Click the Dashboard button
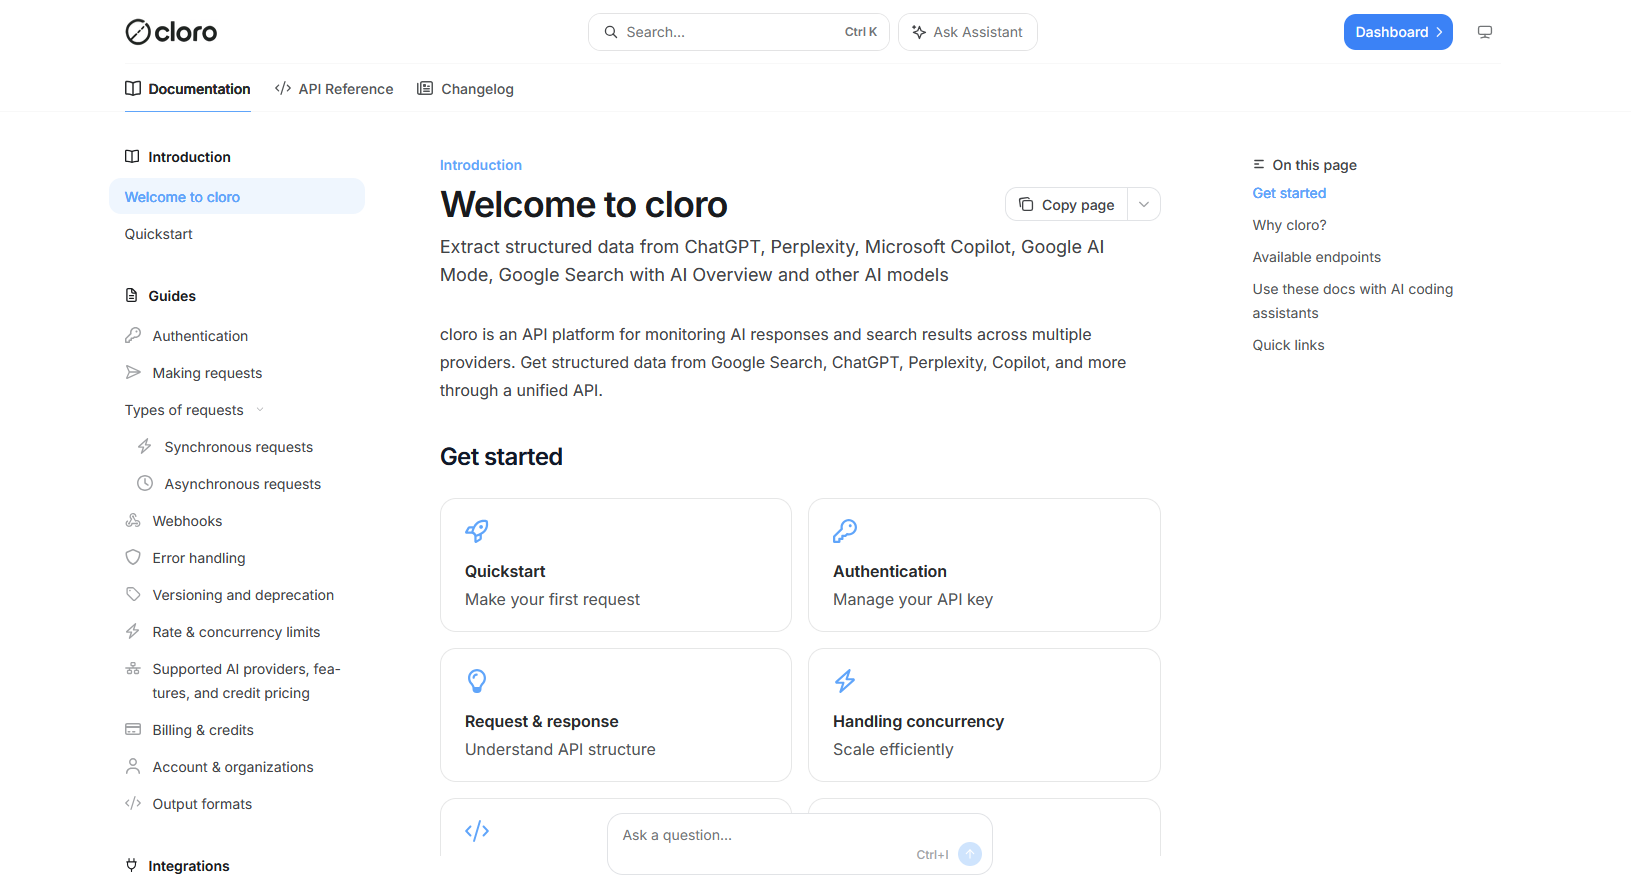Viewport: 1631px width, 879px height. click(x=1398, y=32)
